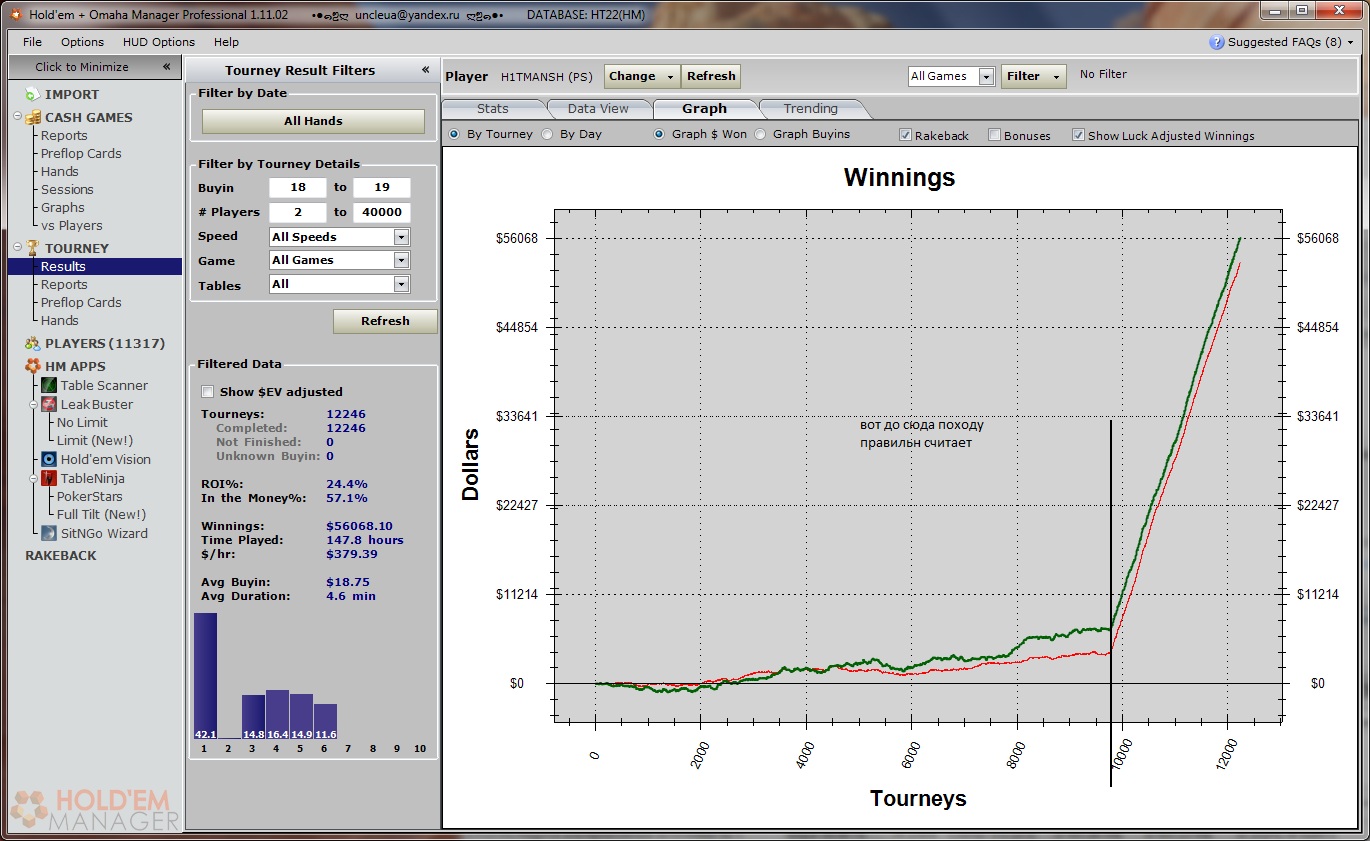The image size is (1370, 841).
Task: Select the By Tourney radio button
Action: [454, 134]
